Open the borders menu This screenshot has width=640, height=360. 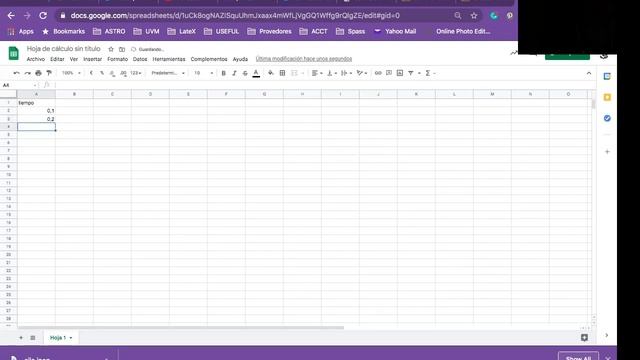[x=282, y=73]
